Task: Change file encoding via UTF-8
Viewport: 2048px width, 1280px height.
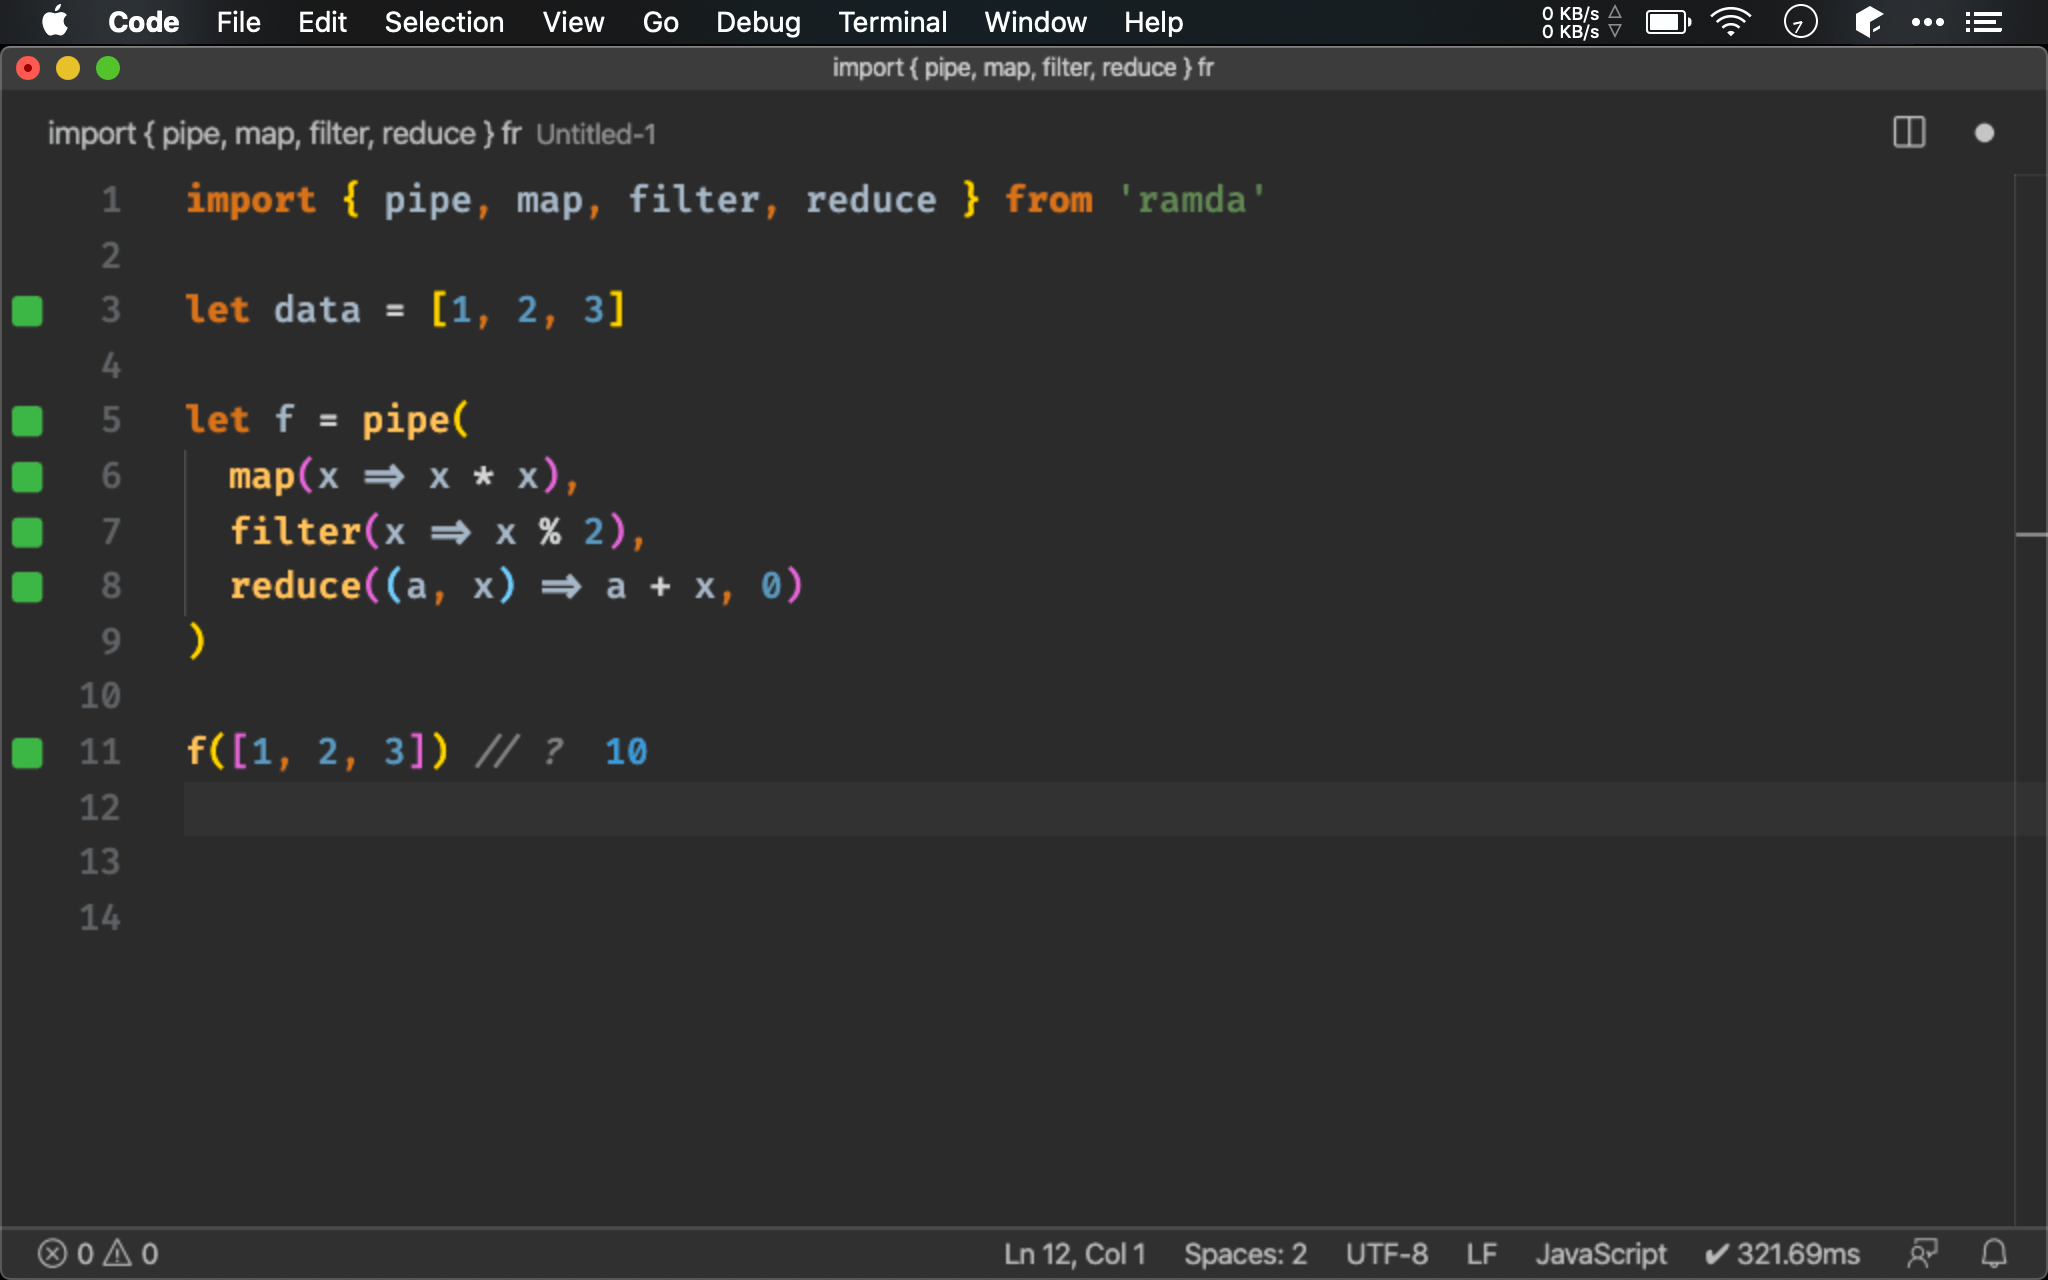Action: tap(1386, 1254)
